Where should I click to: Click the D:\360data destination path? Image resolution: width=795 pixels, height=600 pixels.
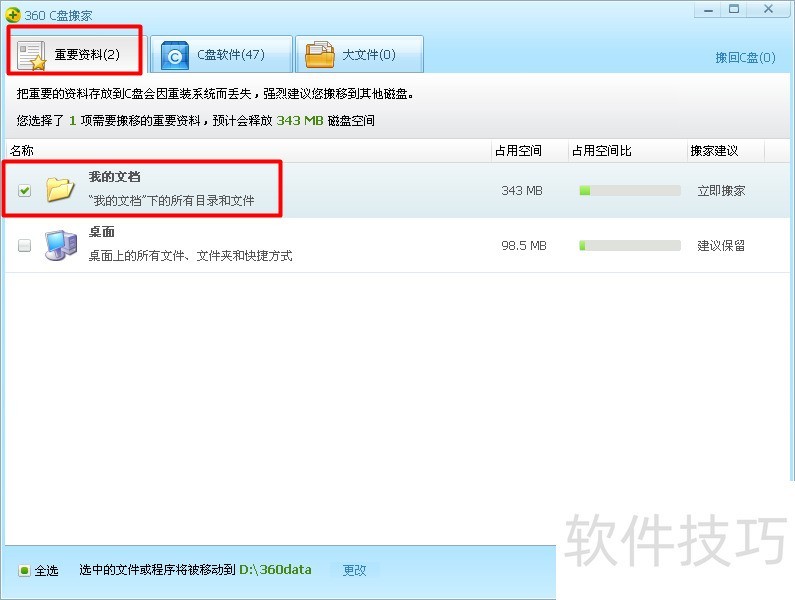(275, 570)
